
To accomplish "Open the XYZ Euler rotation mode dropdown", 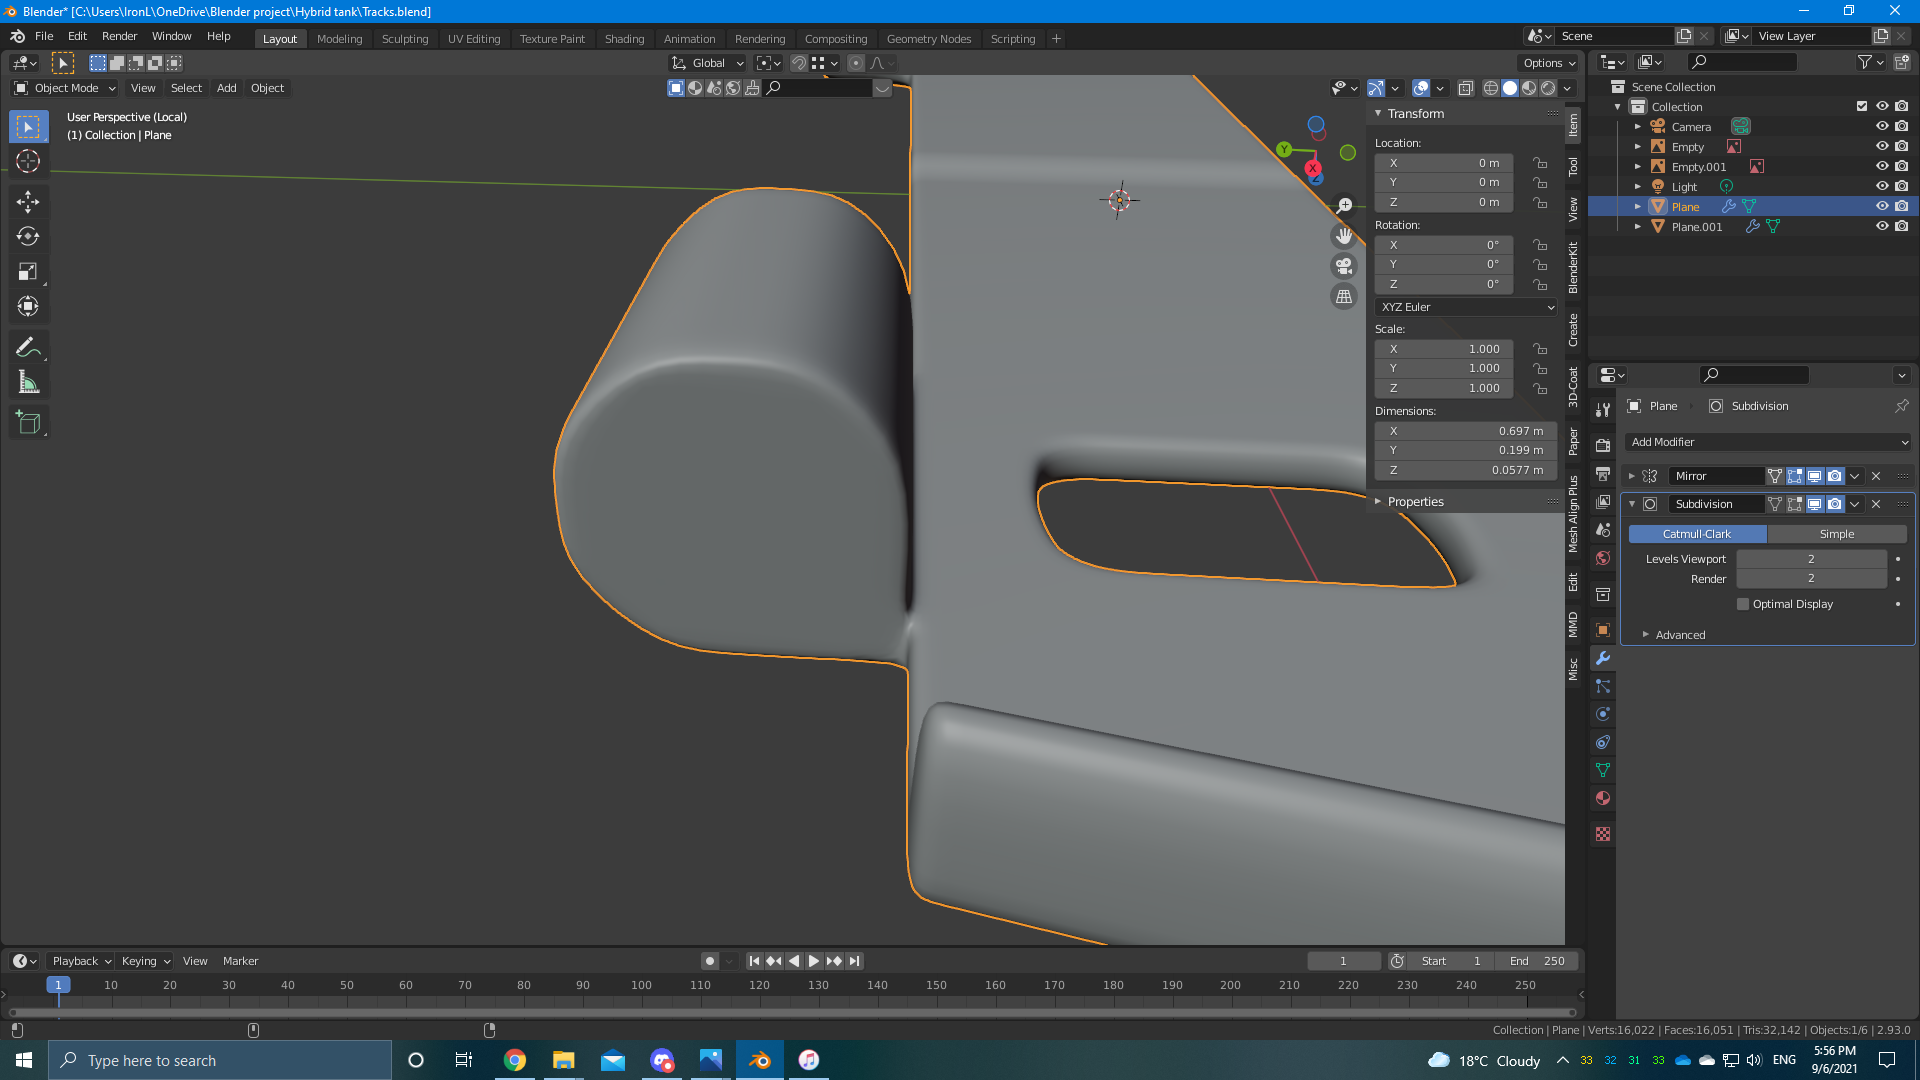I will tap(1466, 307).
